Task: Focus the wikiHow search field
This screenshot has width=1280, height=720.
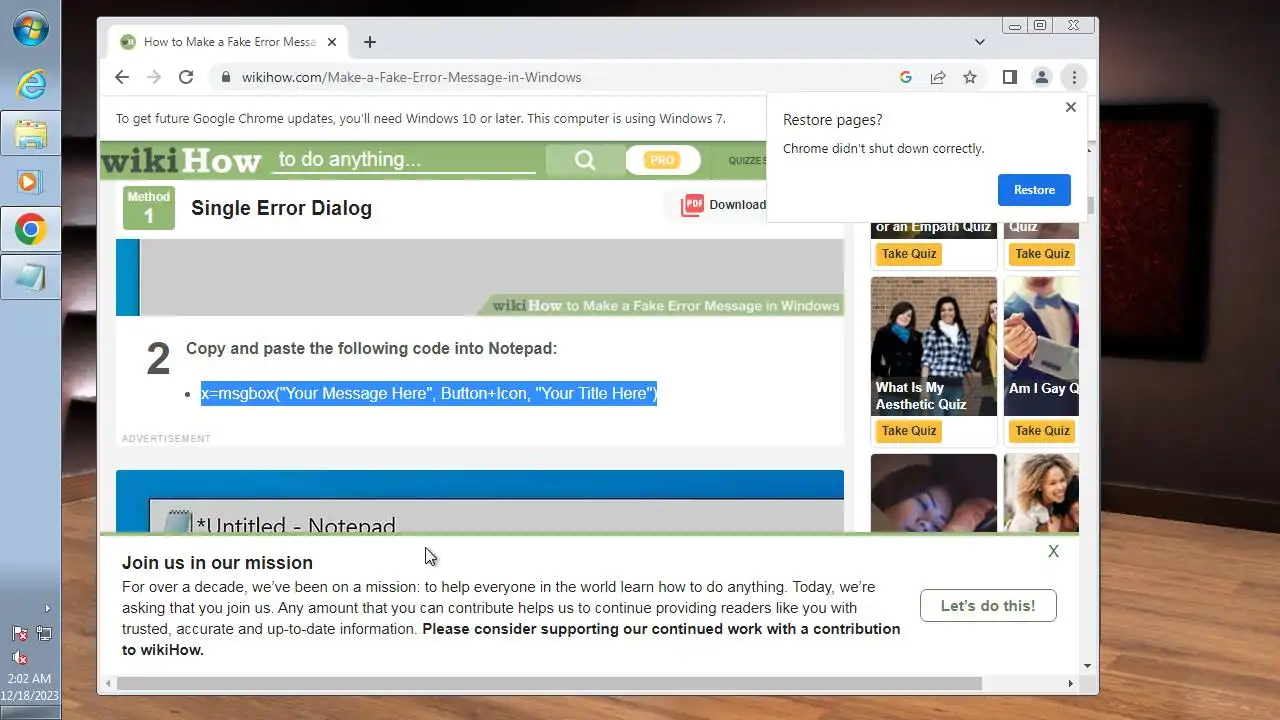Action: pyautogui.click(x=405, y=160)
